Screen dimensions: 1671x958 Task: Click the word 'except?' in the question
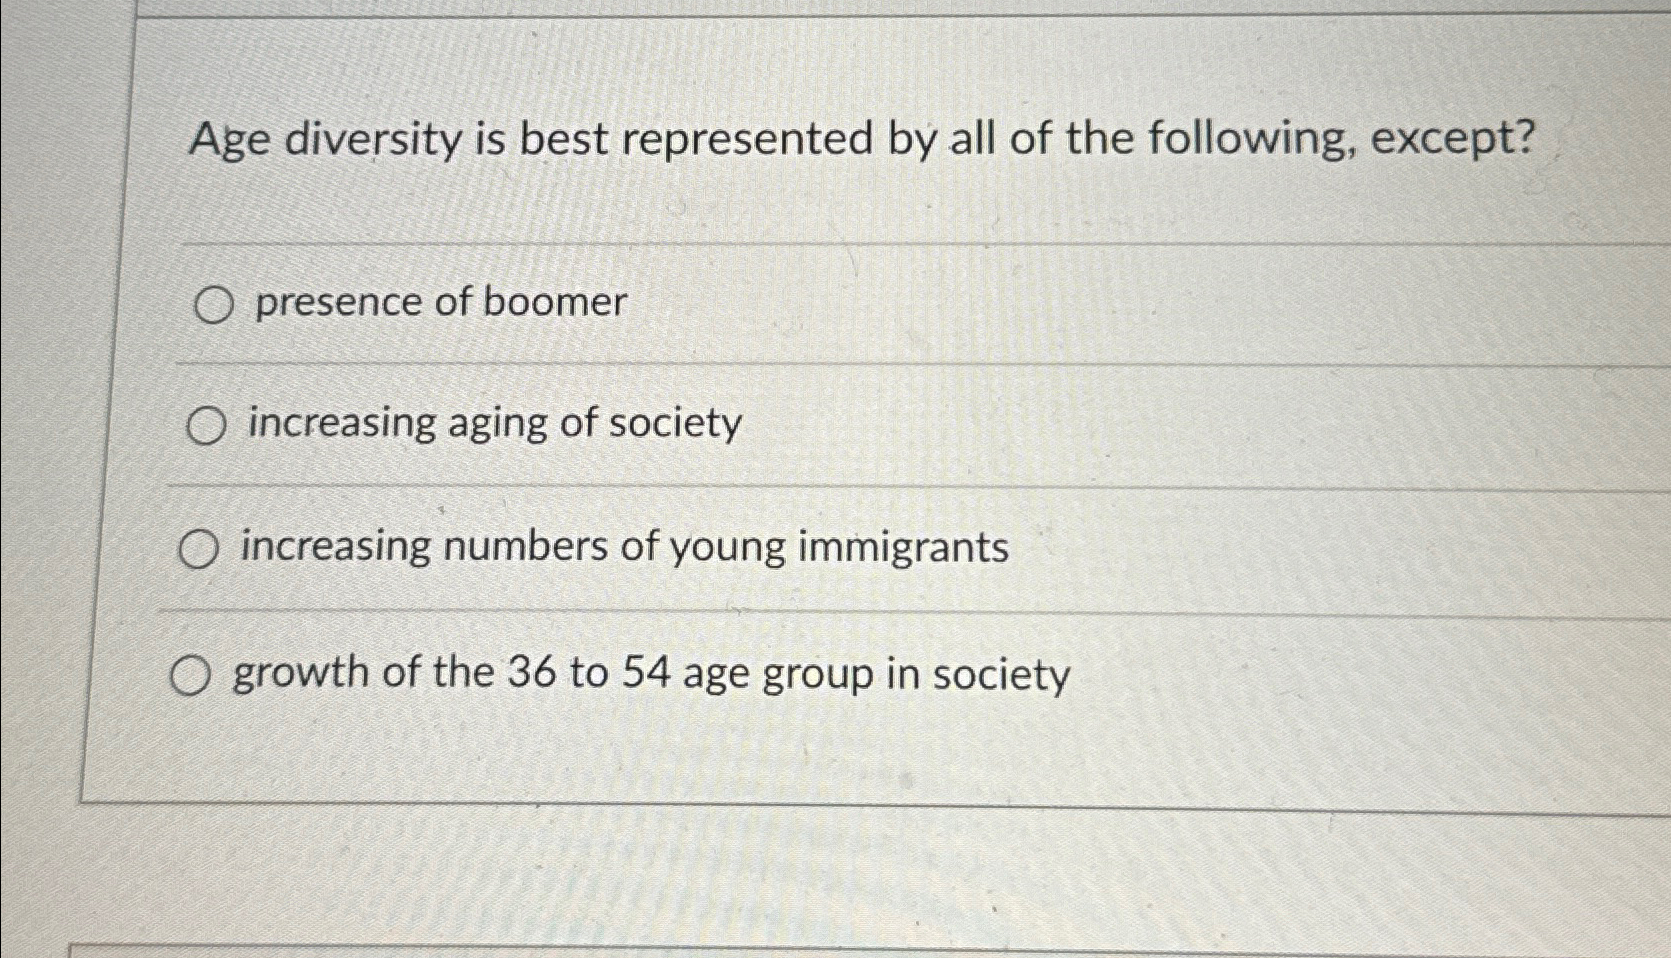pos(1453,139)
